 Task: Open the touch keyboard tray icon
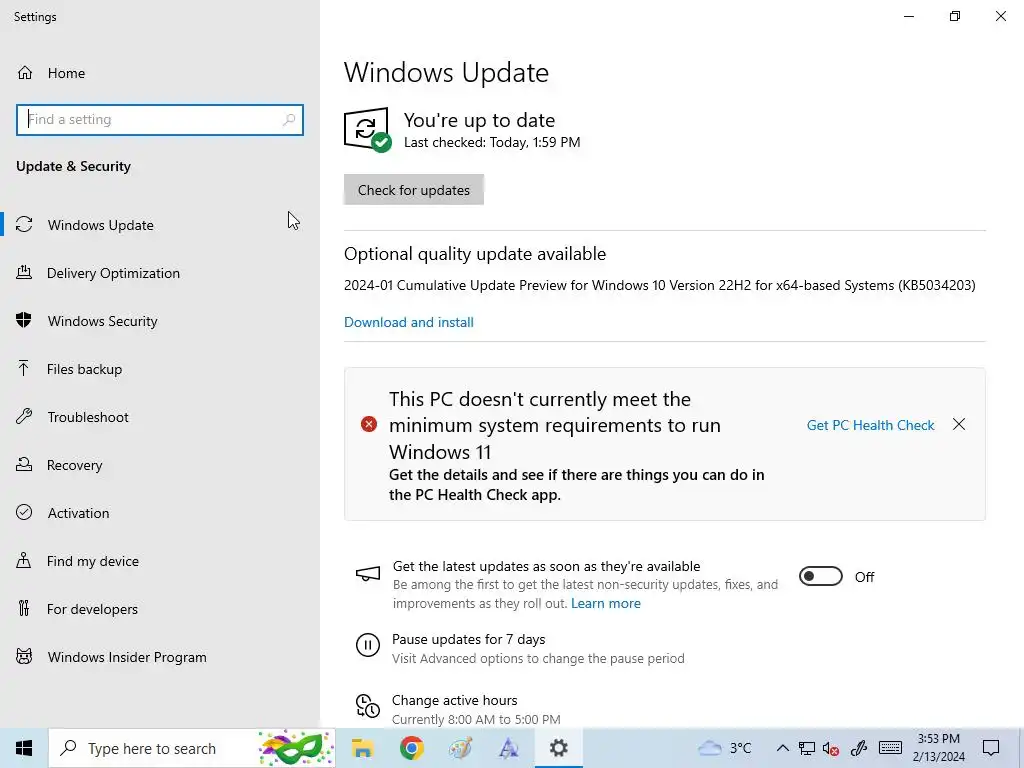coord(890,748)
